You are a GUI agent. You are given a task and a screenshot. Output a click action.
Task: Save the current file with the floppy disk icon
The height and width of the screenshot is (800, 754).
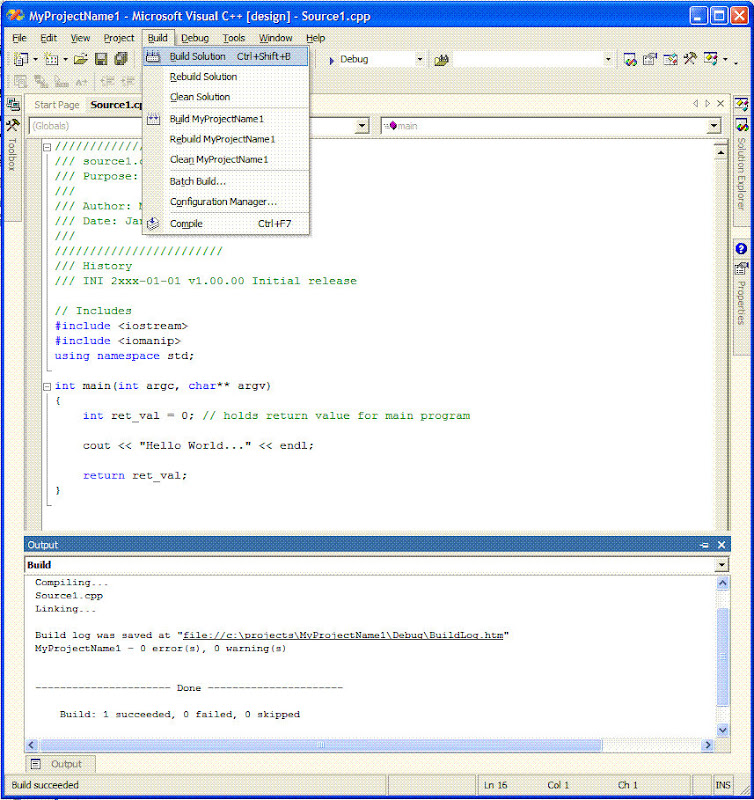[101, 59]
